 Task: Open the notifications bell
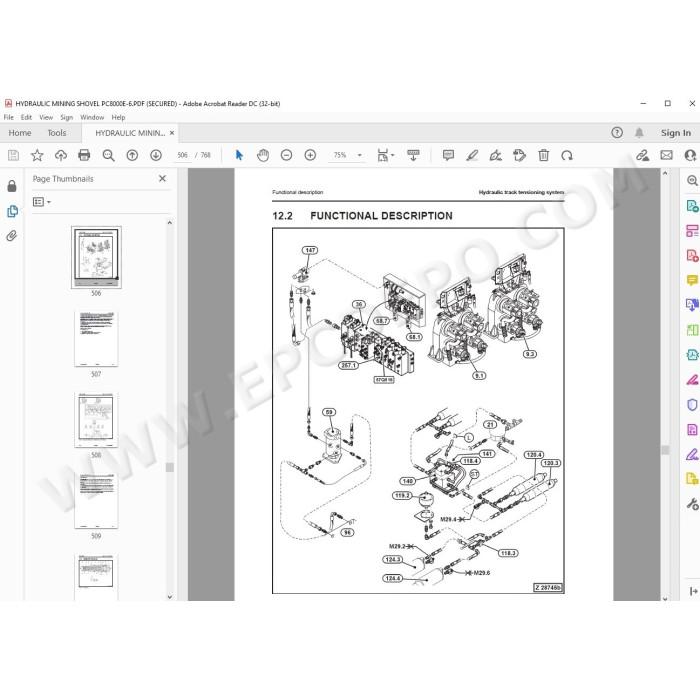[x=639, y=133]
